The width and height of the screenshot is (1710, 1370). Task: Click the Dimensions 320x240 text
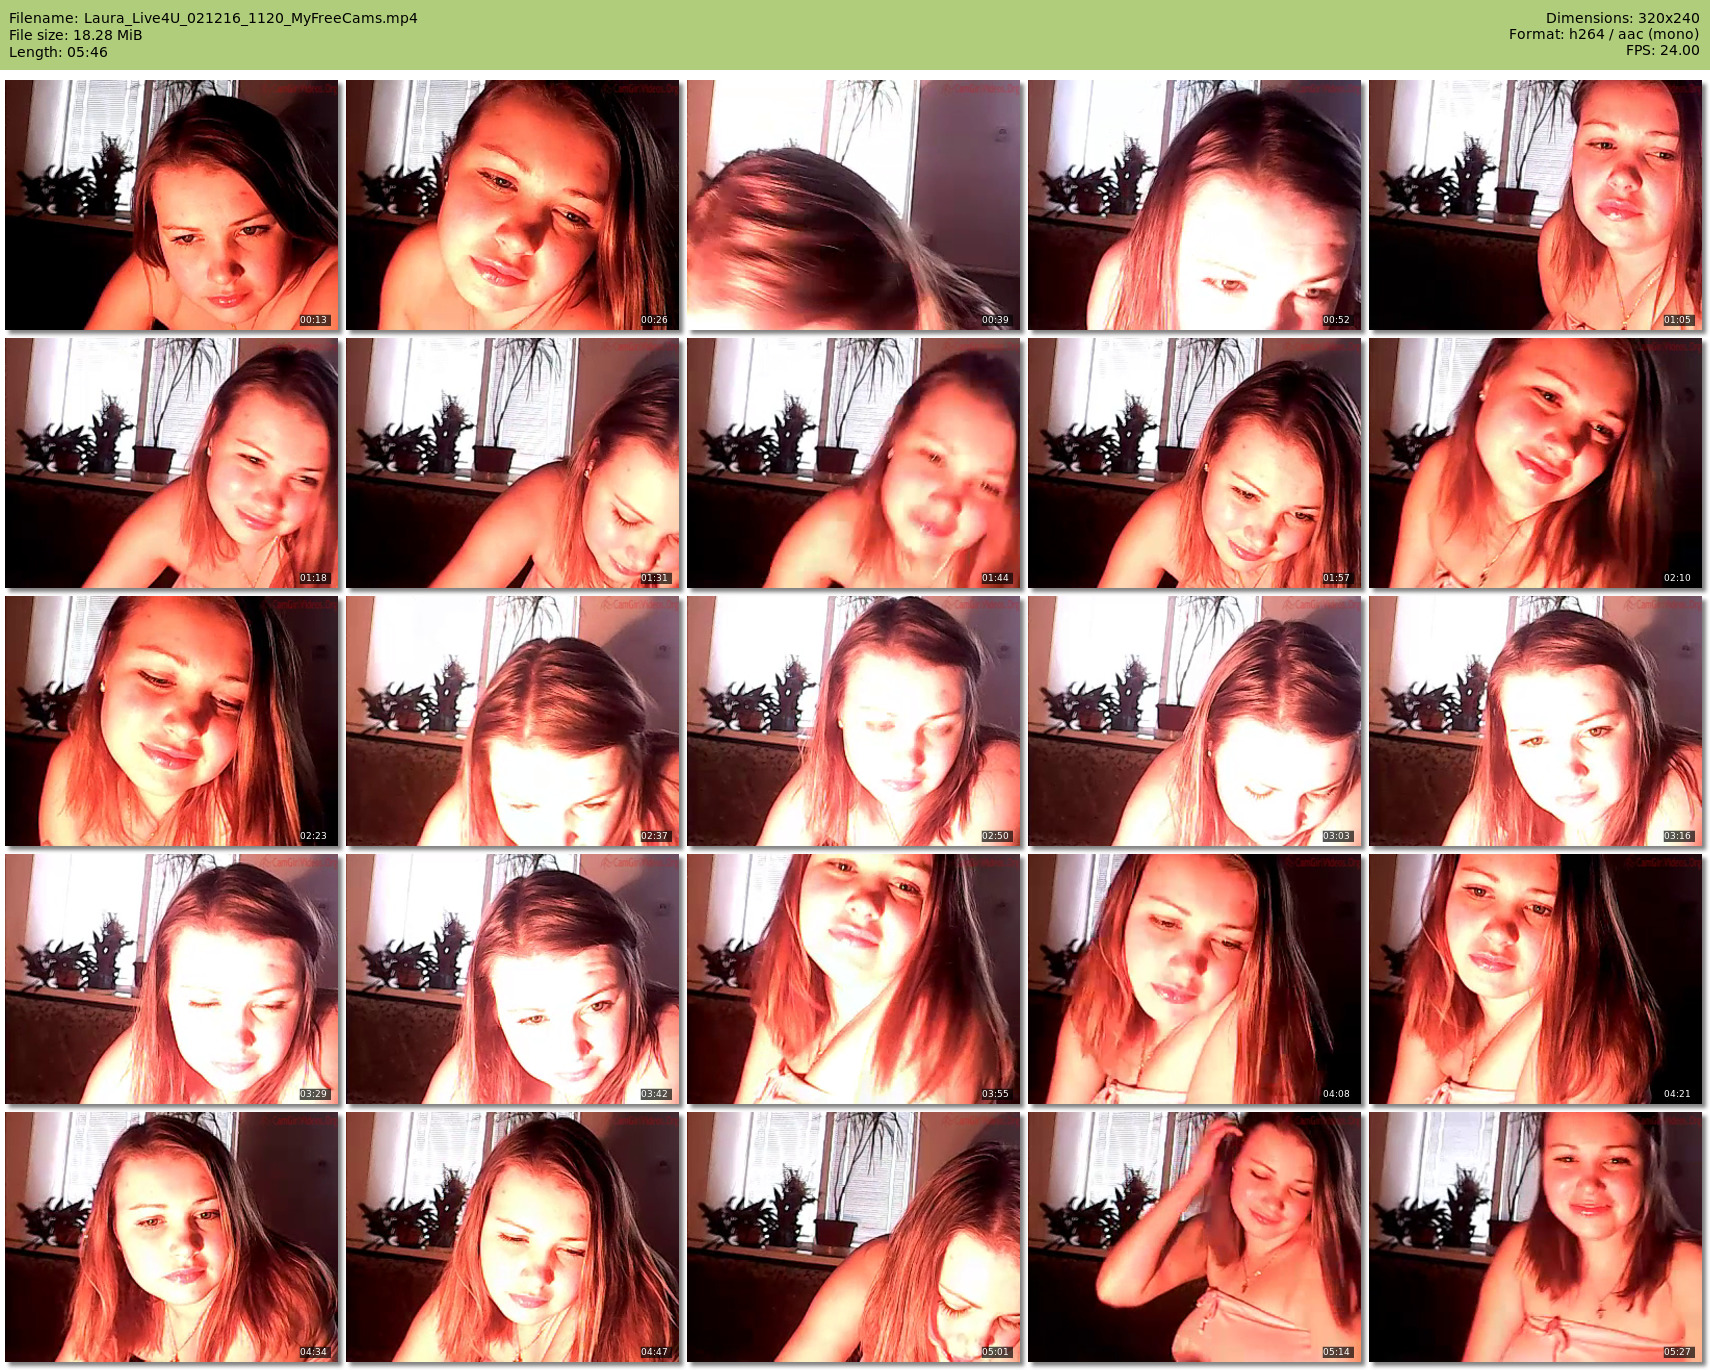pyautogui.click(x=1622, y=18)
